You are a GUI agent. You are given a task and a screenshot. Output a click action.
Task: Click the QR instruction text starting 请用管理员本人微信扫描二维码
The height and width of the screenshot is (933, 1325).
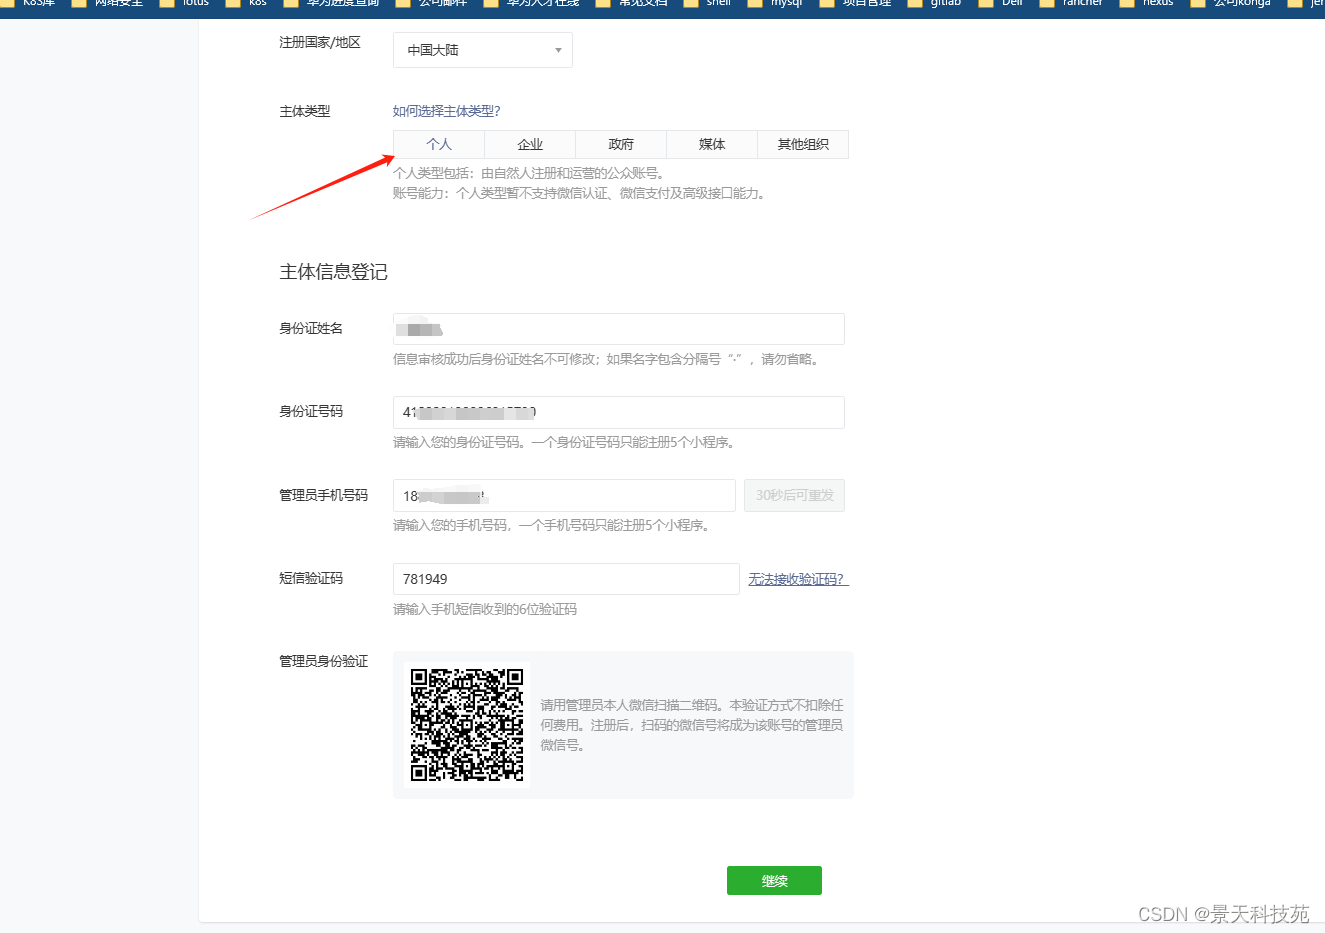coord(692,725)
